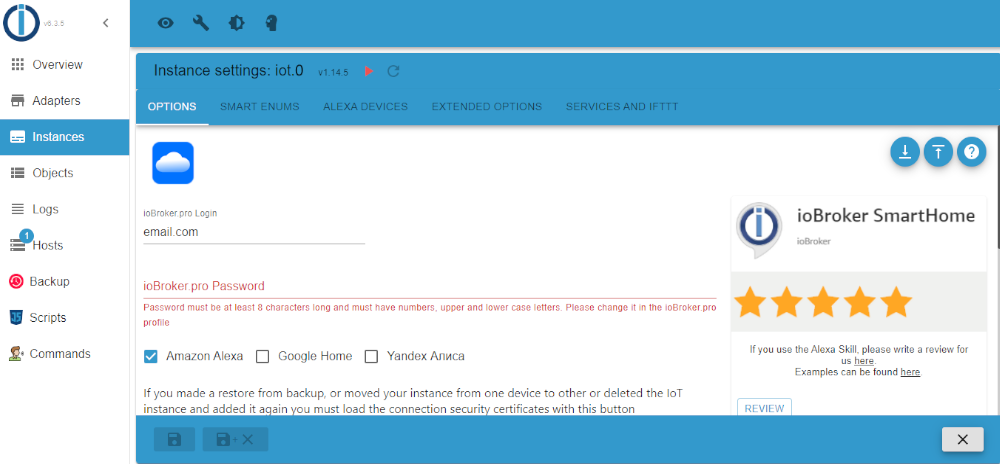Viewport: 1000px width, 464px height.
Task: Uncheck the Amazon Alexa checkbox
Action: [x=151, y=356]
